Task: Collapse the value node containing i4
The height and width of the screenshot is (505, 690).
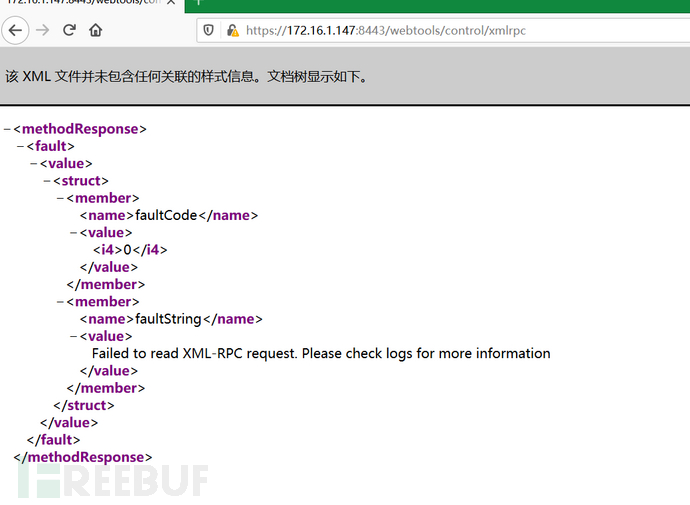Action: click(x=73, y=233)
